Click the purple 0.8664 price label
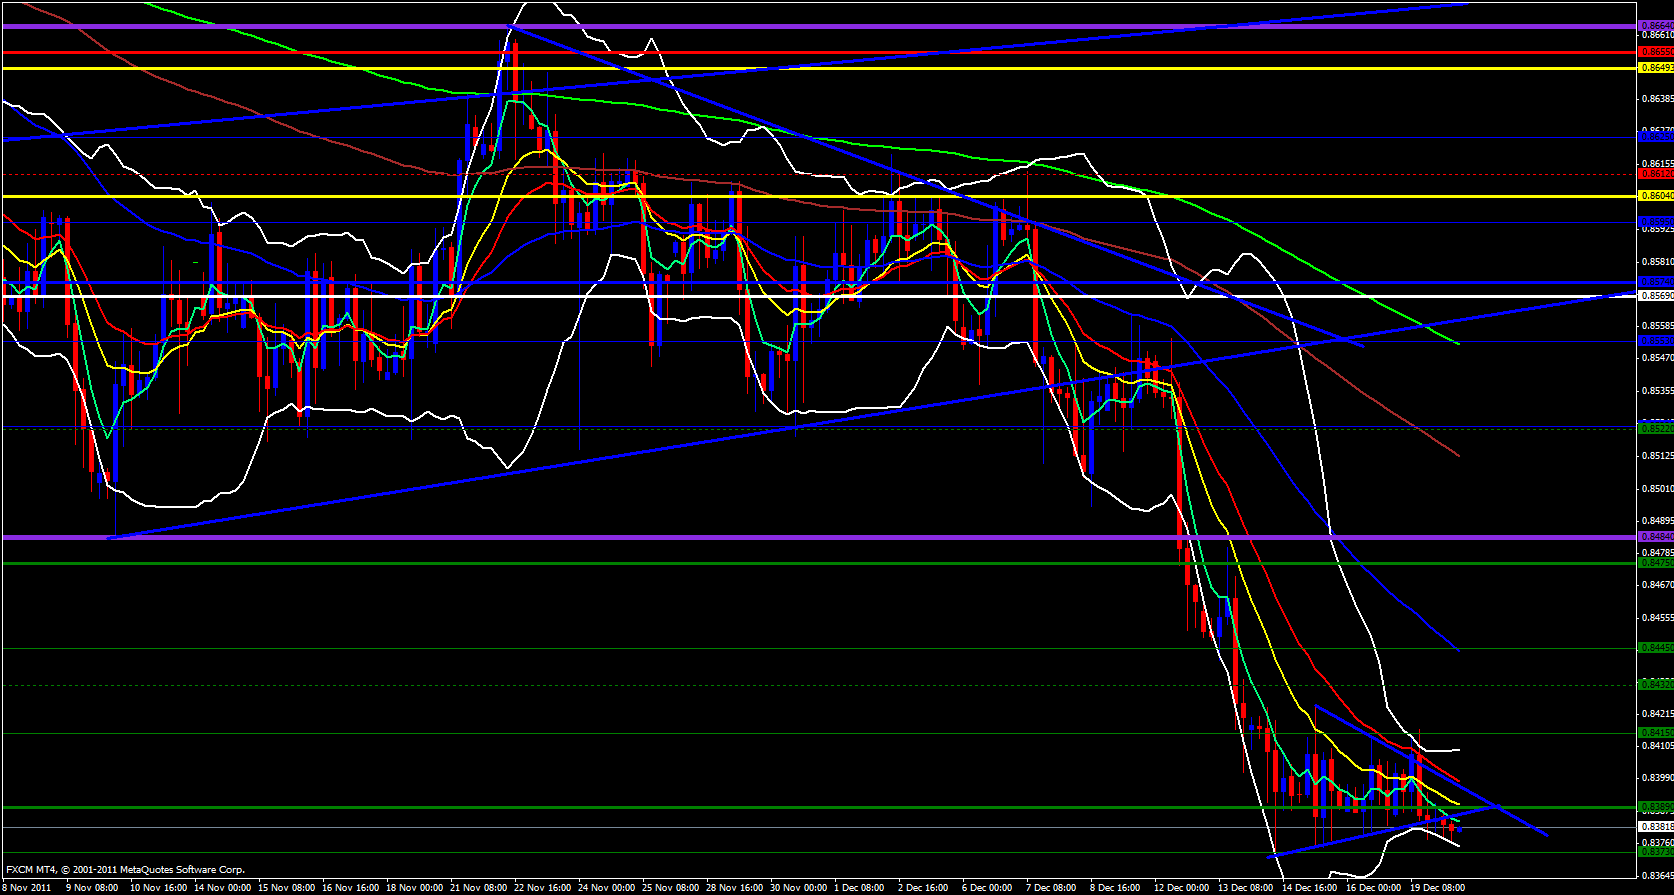This screenshot has height=895, width=1674. [x=1655, y=26]
